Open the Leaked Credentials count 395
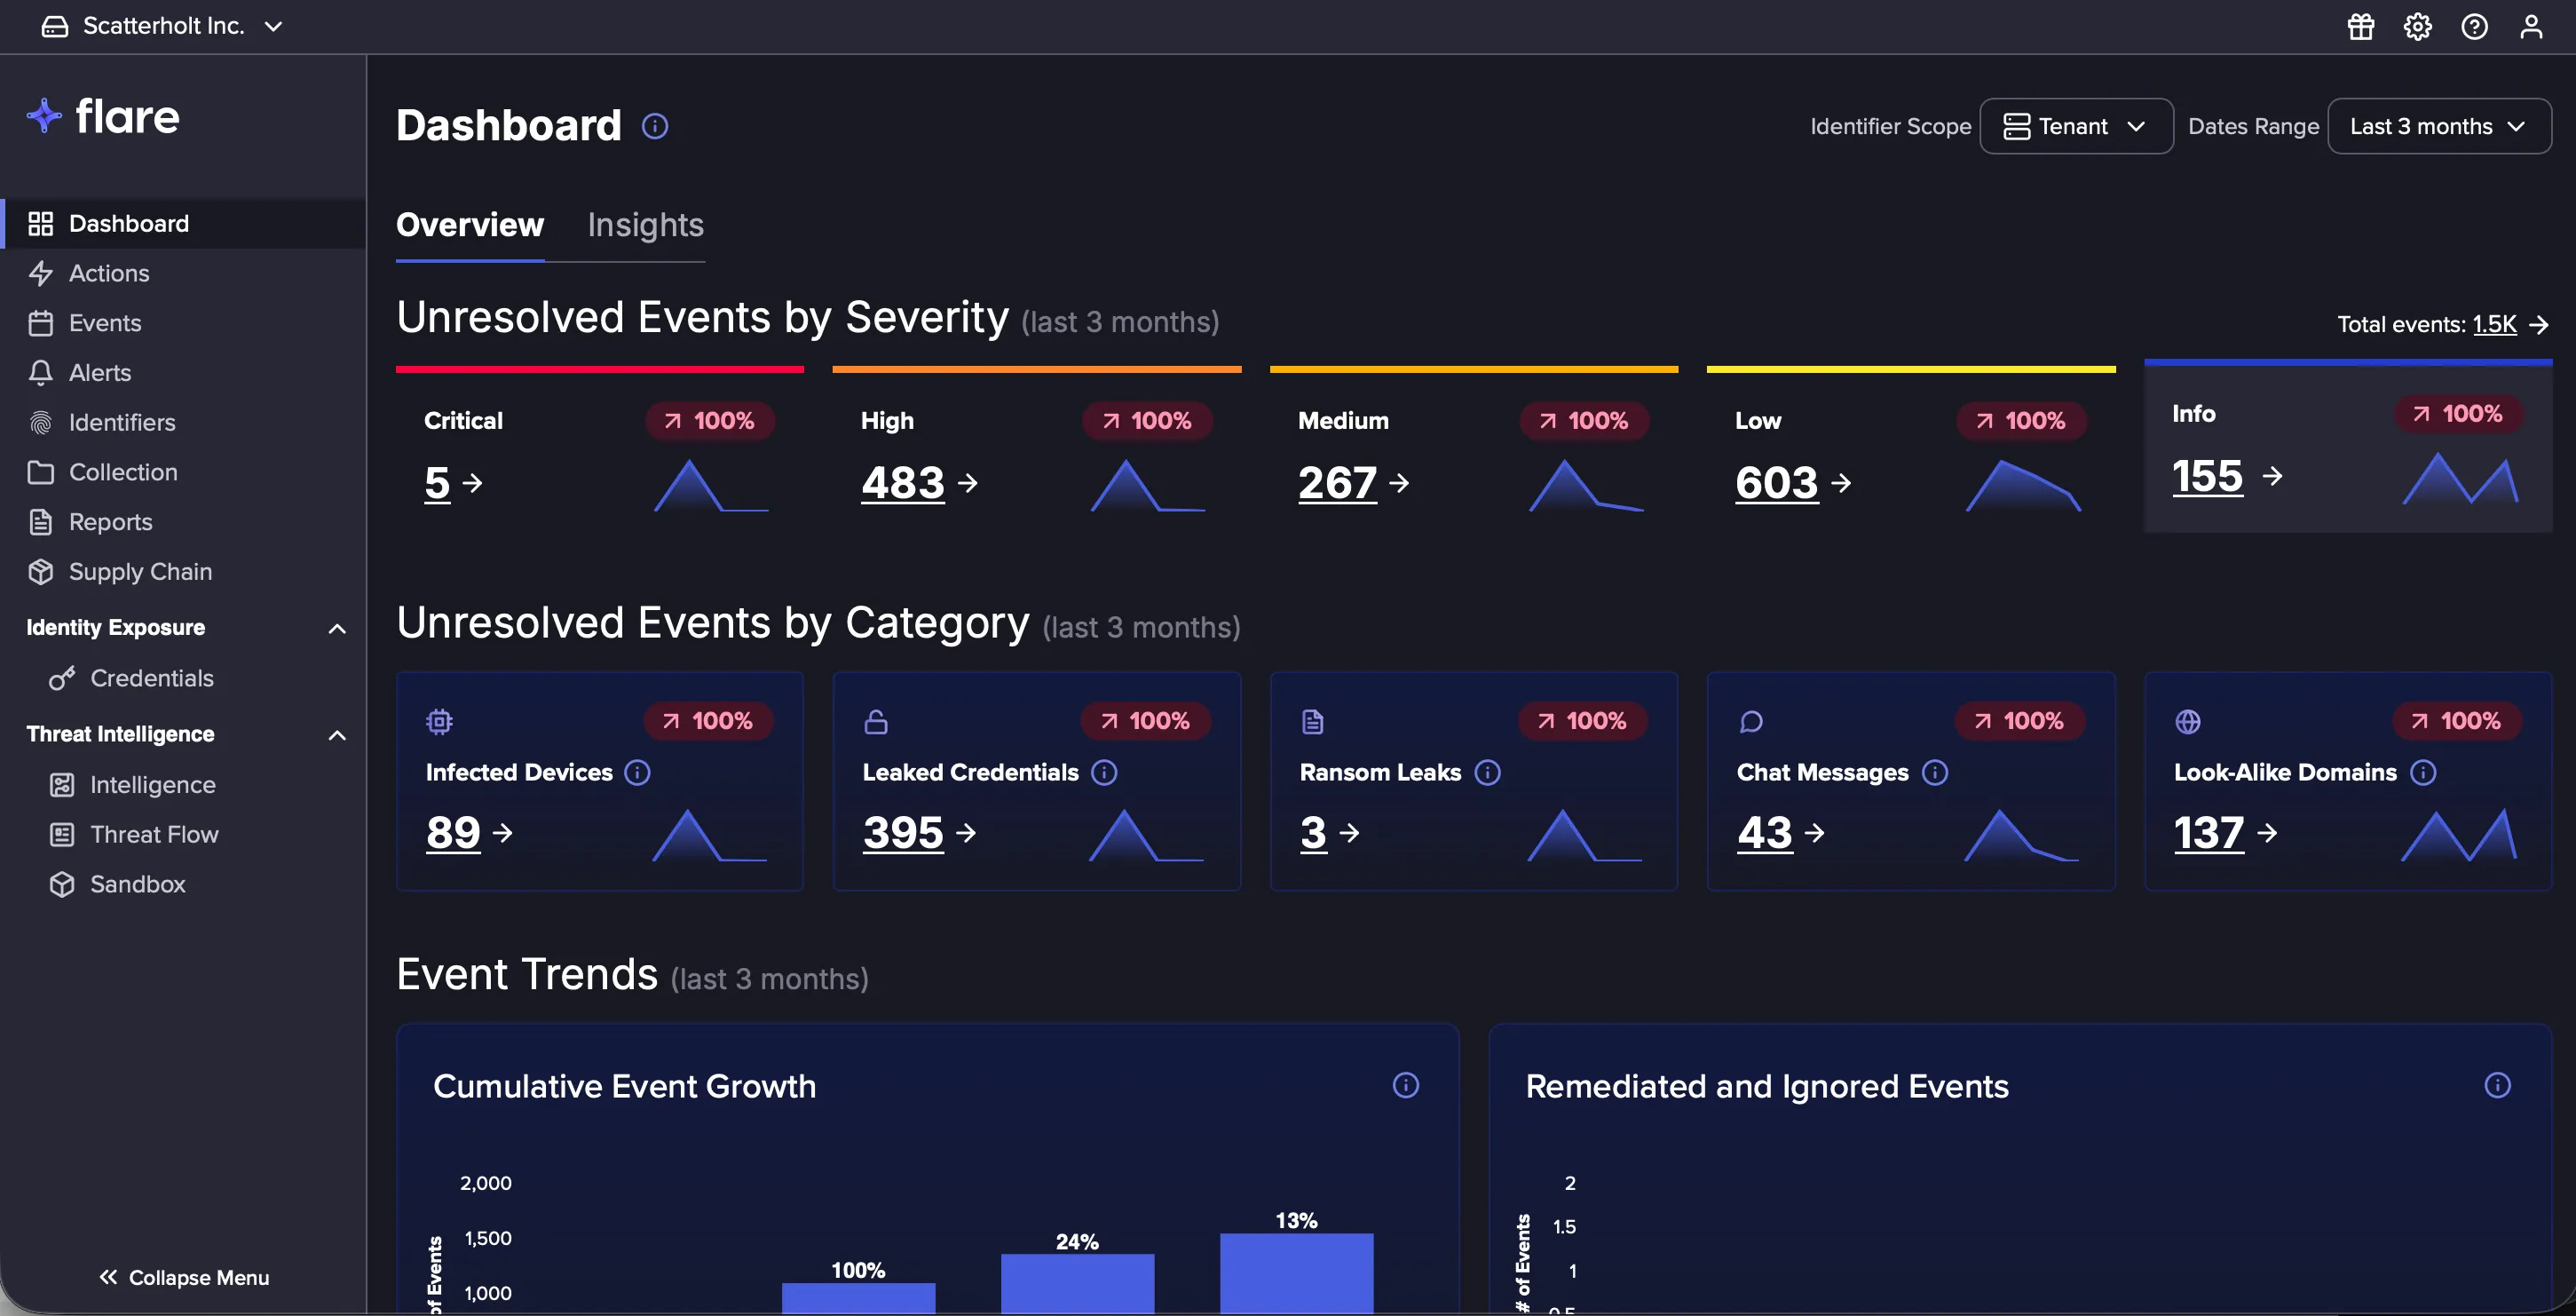Viewport: 2576px width, 1316px height. pyautogui.click(x=903, y=832)
